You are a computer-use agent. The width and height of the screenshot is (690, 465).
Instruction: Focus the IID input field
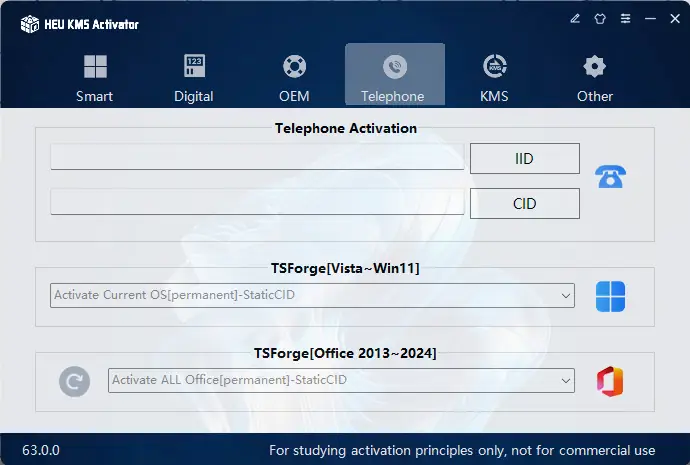257,157
